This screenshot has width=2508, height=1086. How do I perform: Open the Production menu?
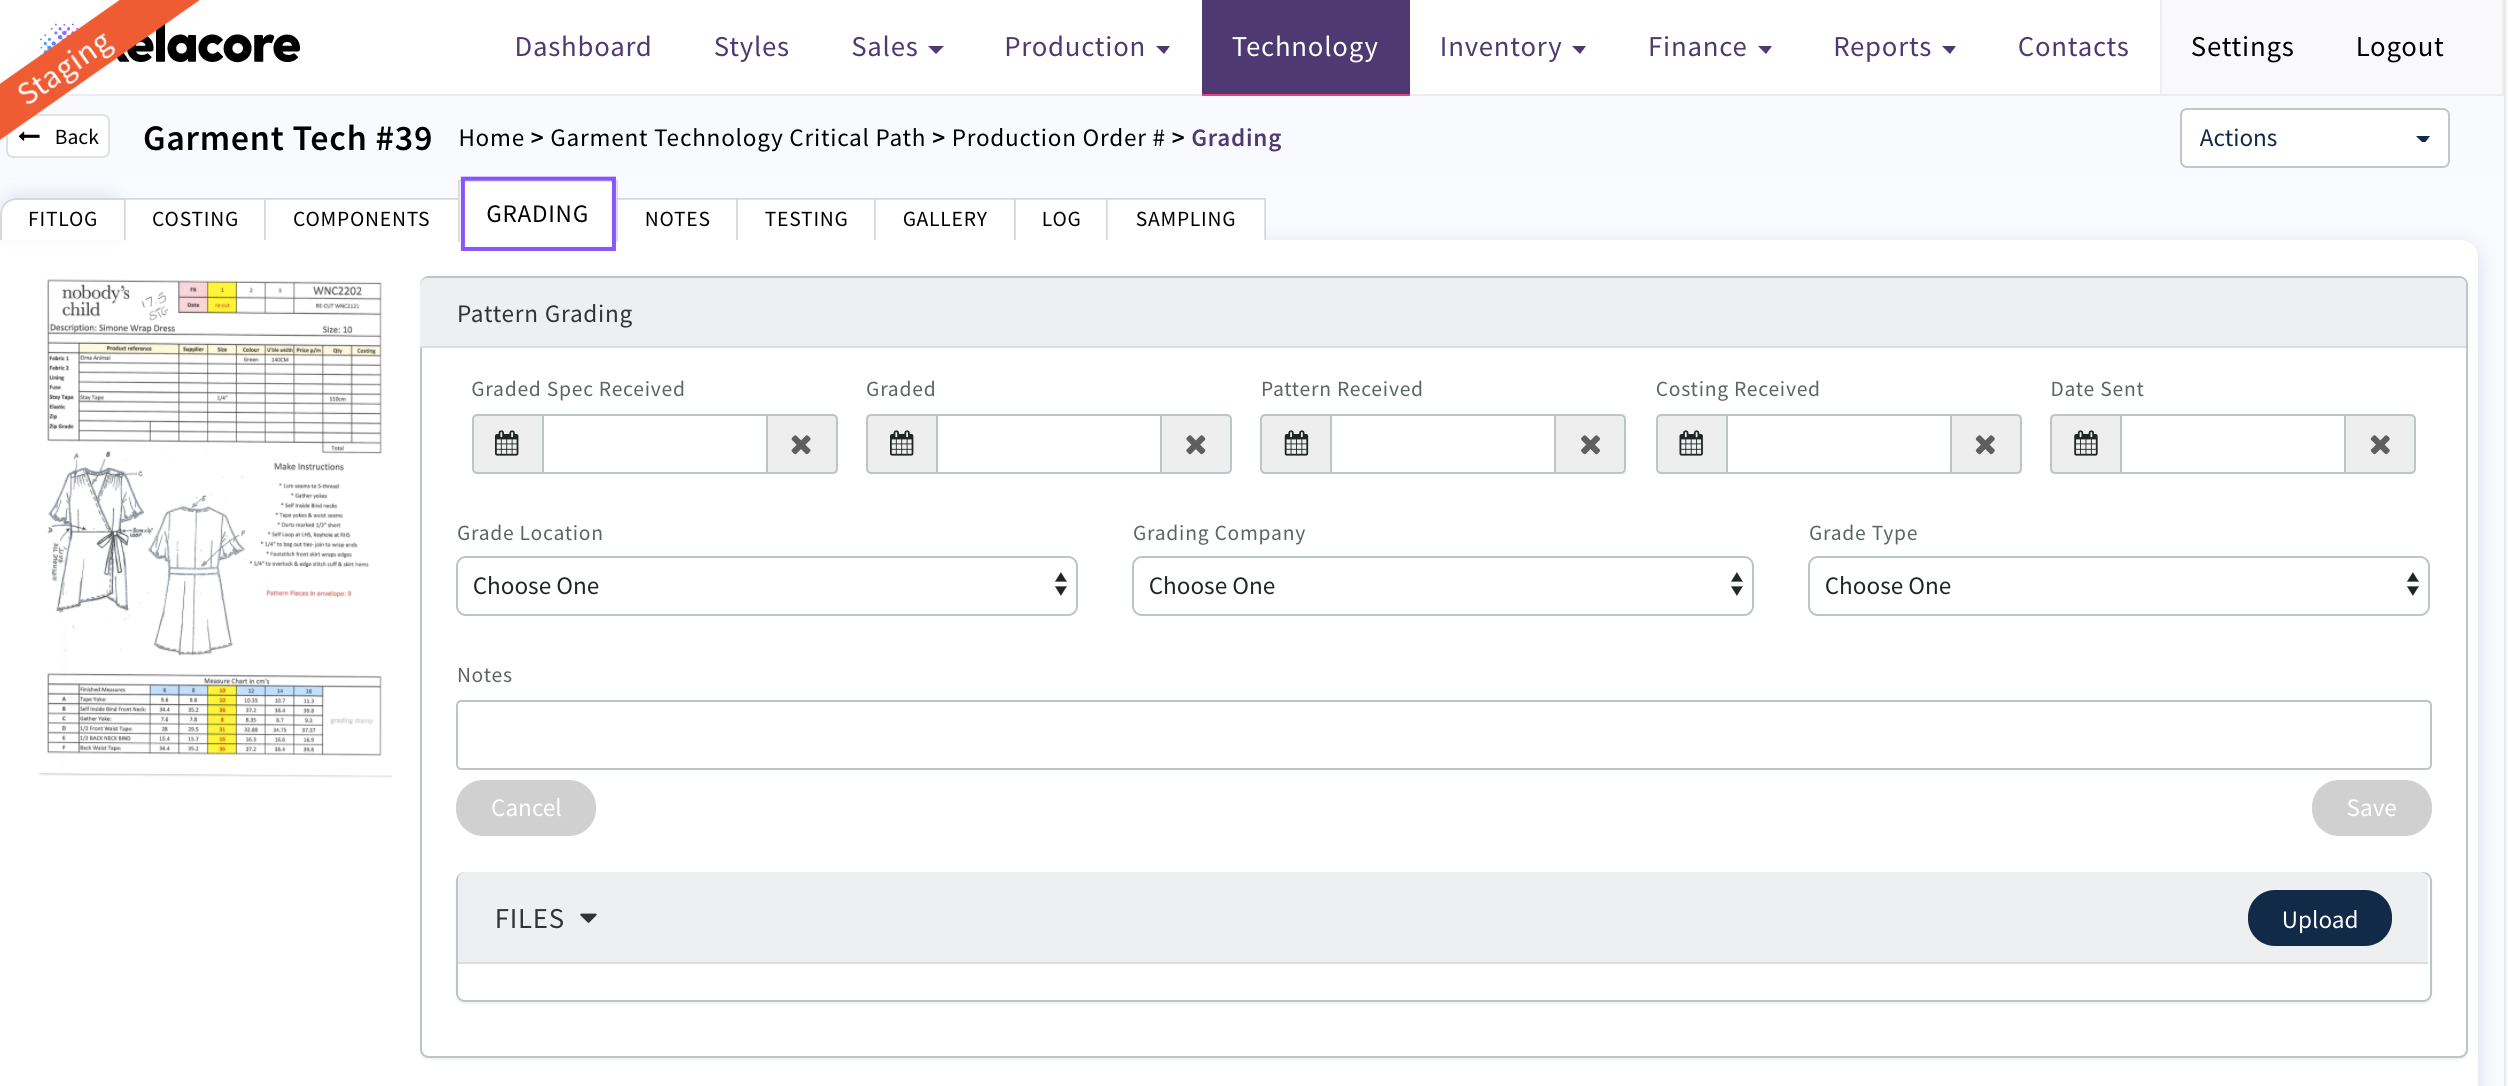click(x=1087, y=47)
